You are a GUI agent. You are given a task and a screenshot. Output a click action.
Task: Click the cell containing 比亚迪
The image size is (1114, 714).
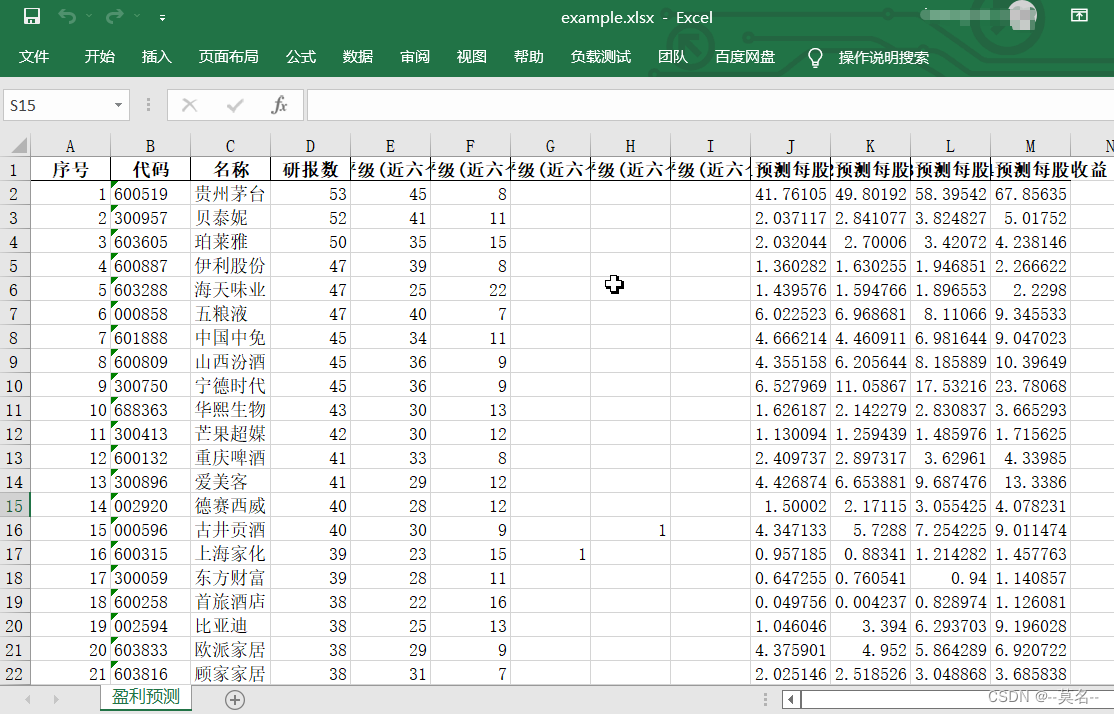click(x=230, y=626)
